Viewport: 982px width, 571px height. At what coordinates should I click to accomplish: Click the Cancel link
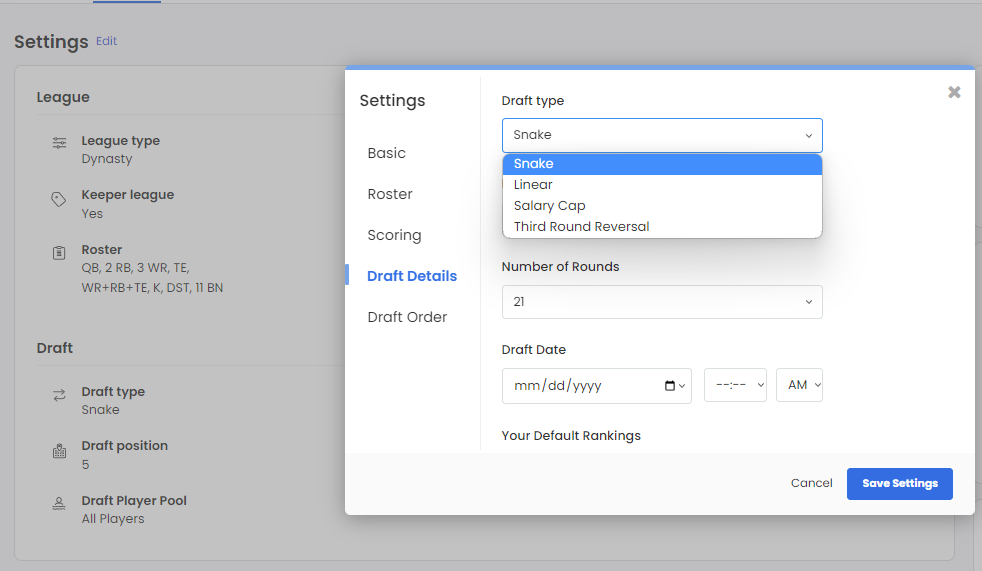[x=811, y=483]
